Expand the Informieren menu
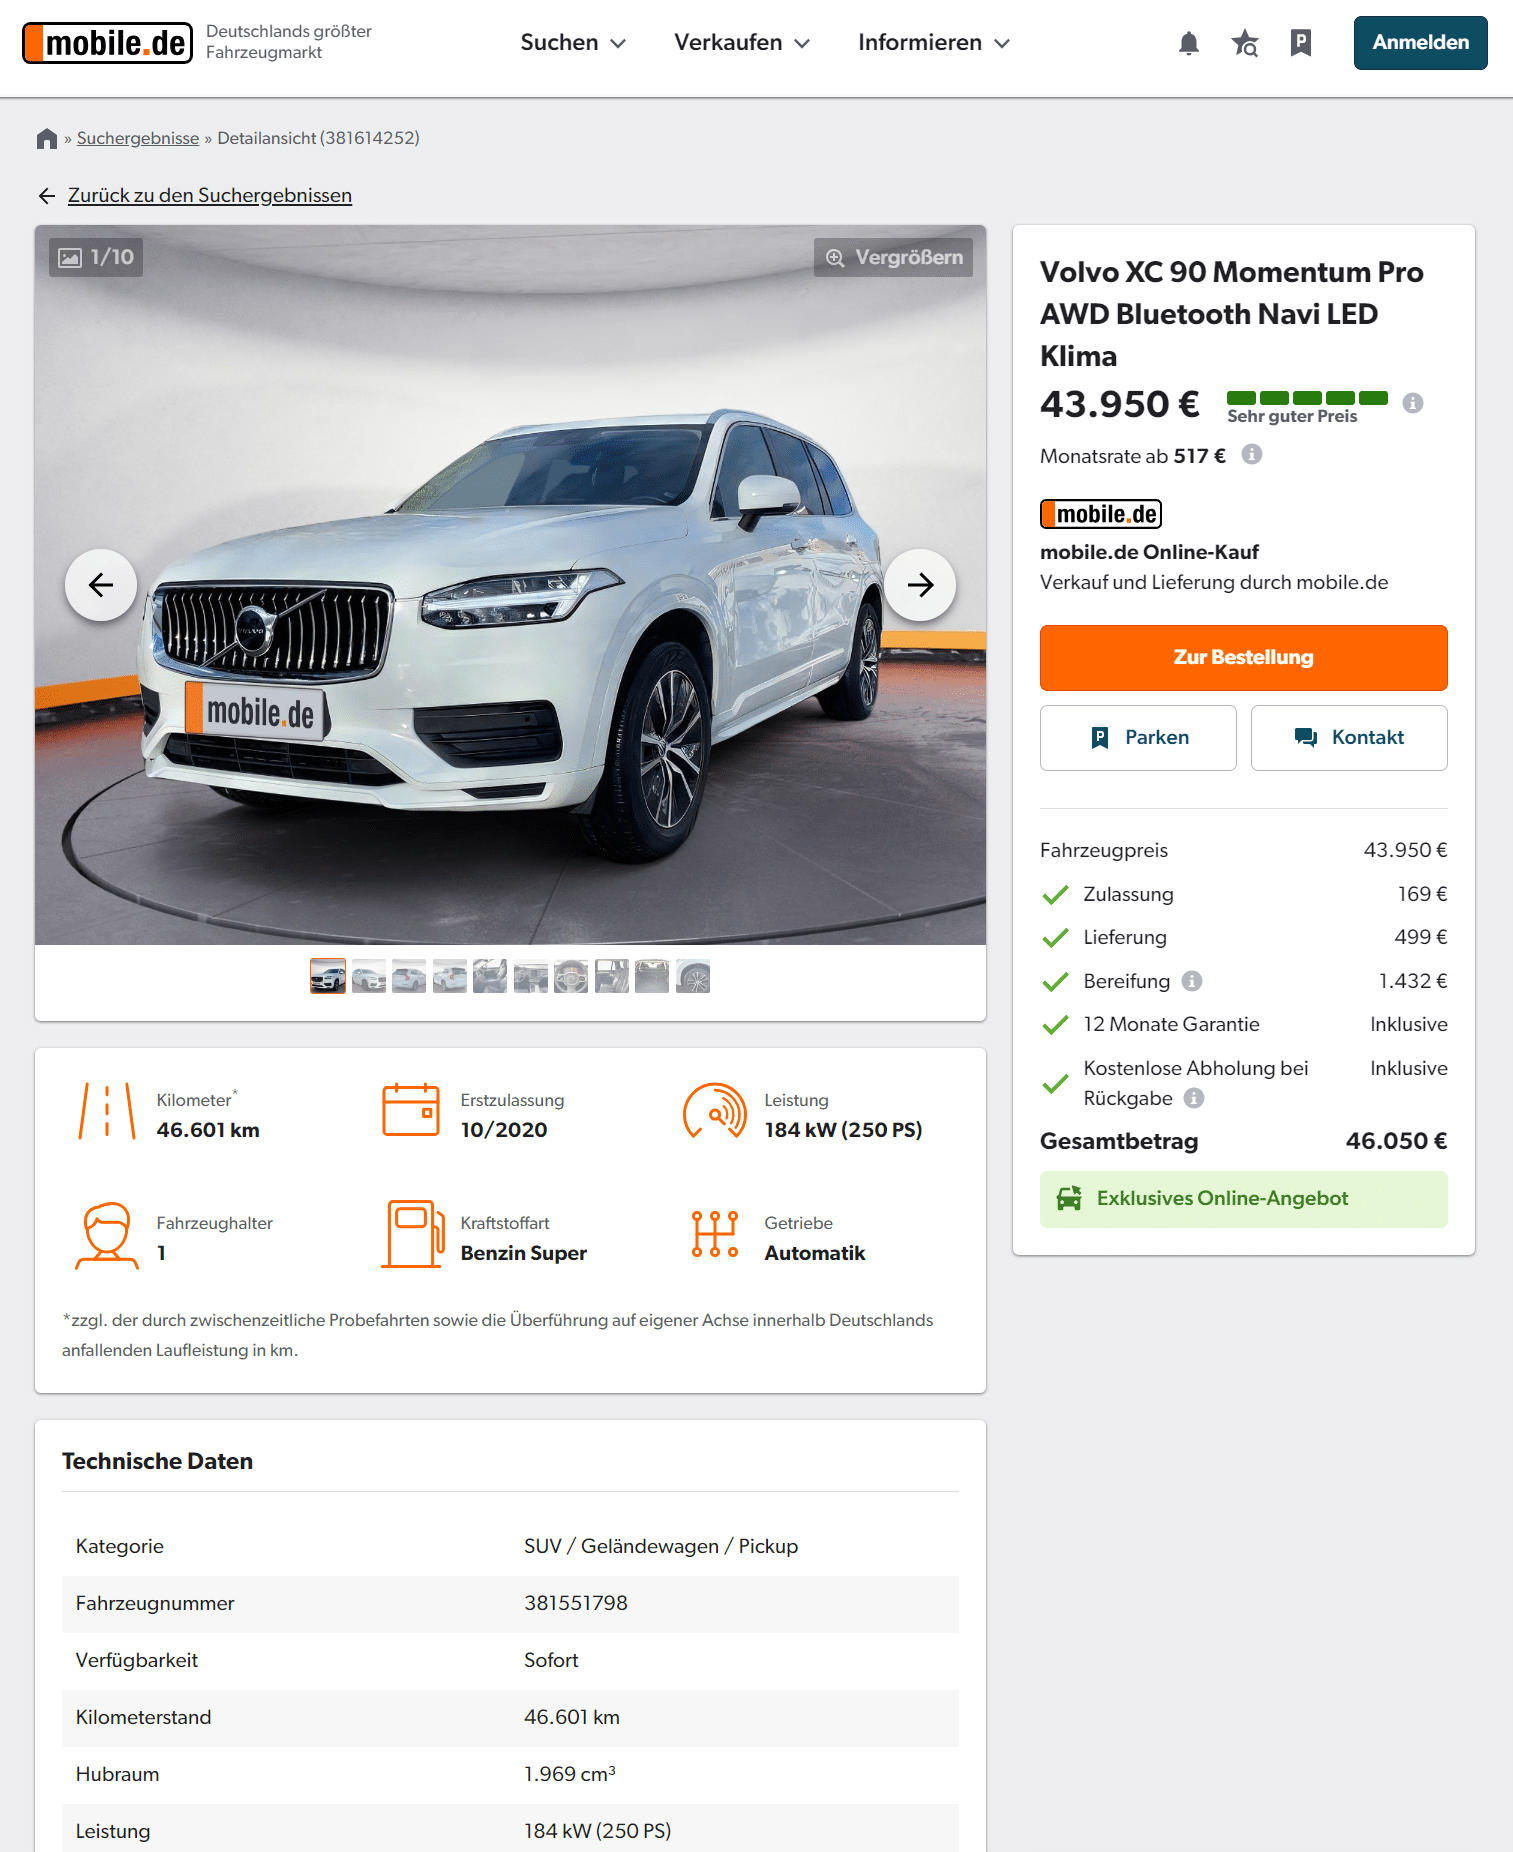The image size is (1513, 1852). click(934, 43)
